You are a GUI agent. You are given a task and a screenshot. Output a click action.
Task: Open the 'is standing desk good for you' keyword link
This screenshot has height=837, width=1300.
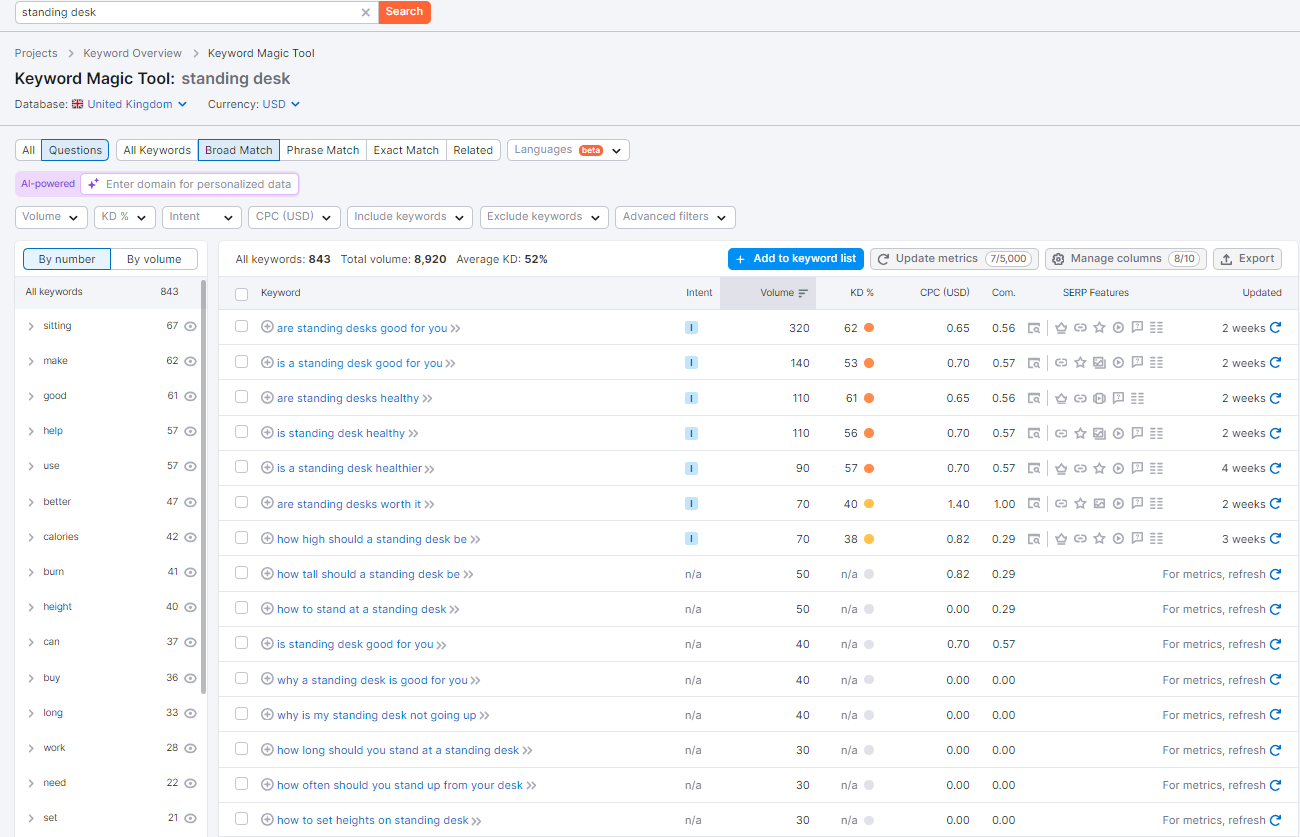(x=355, y=645)
